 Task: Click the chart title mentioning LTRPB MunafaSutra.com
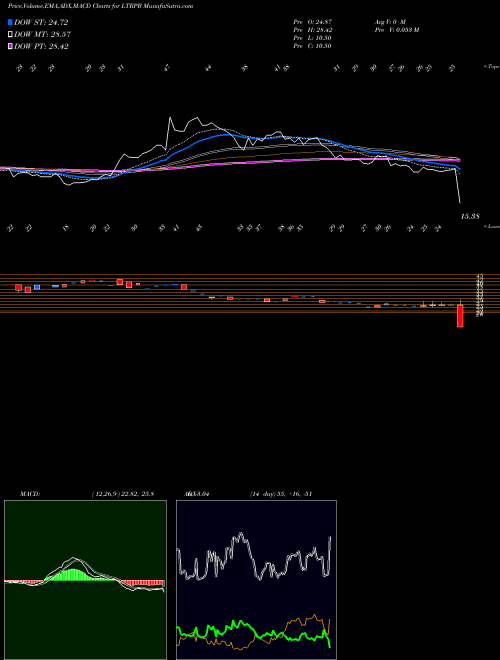coord(101,7)
